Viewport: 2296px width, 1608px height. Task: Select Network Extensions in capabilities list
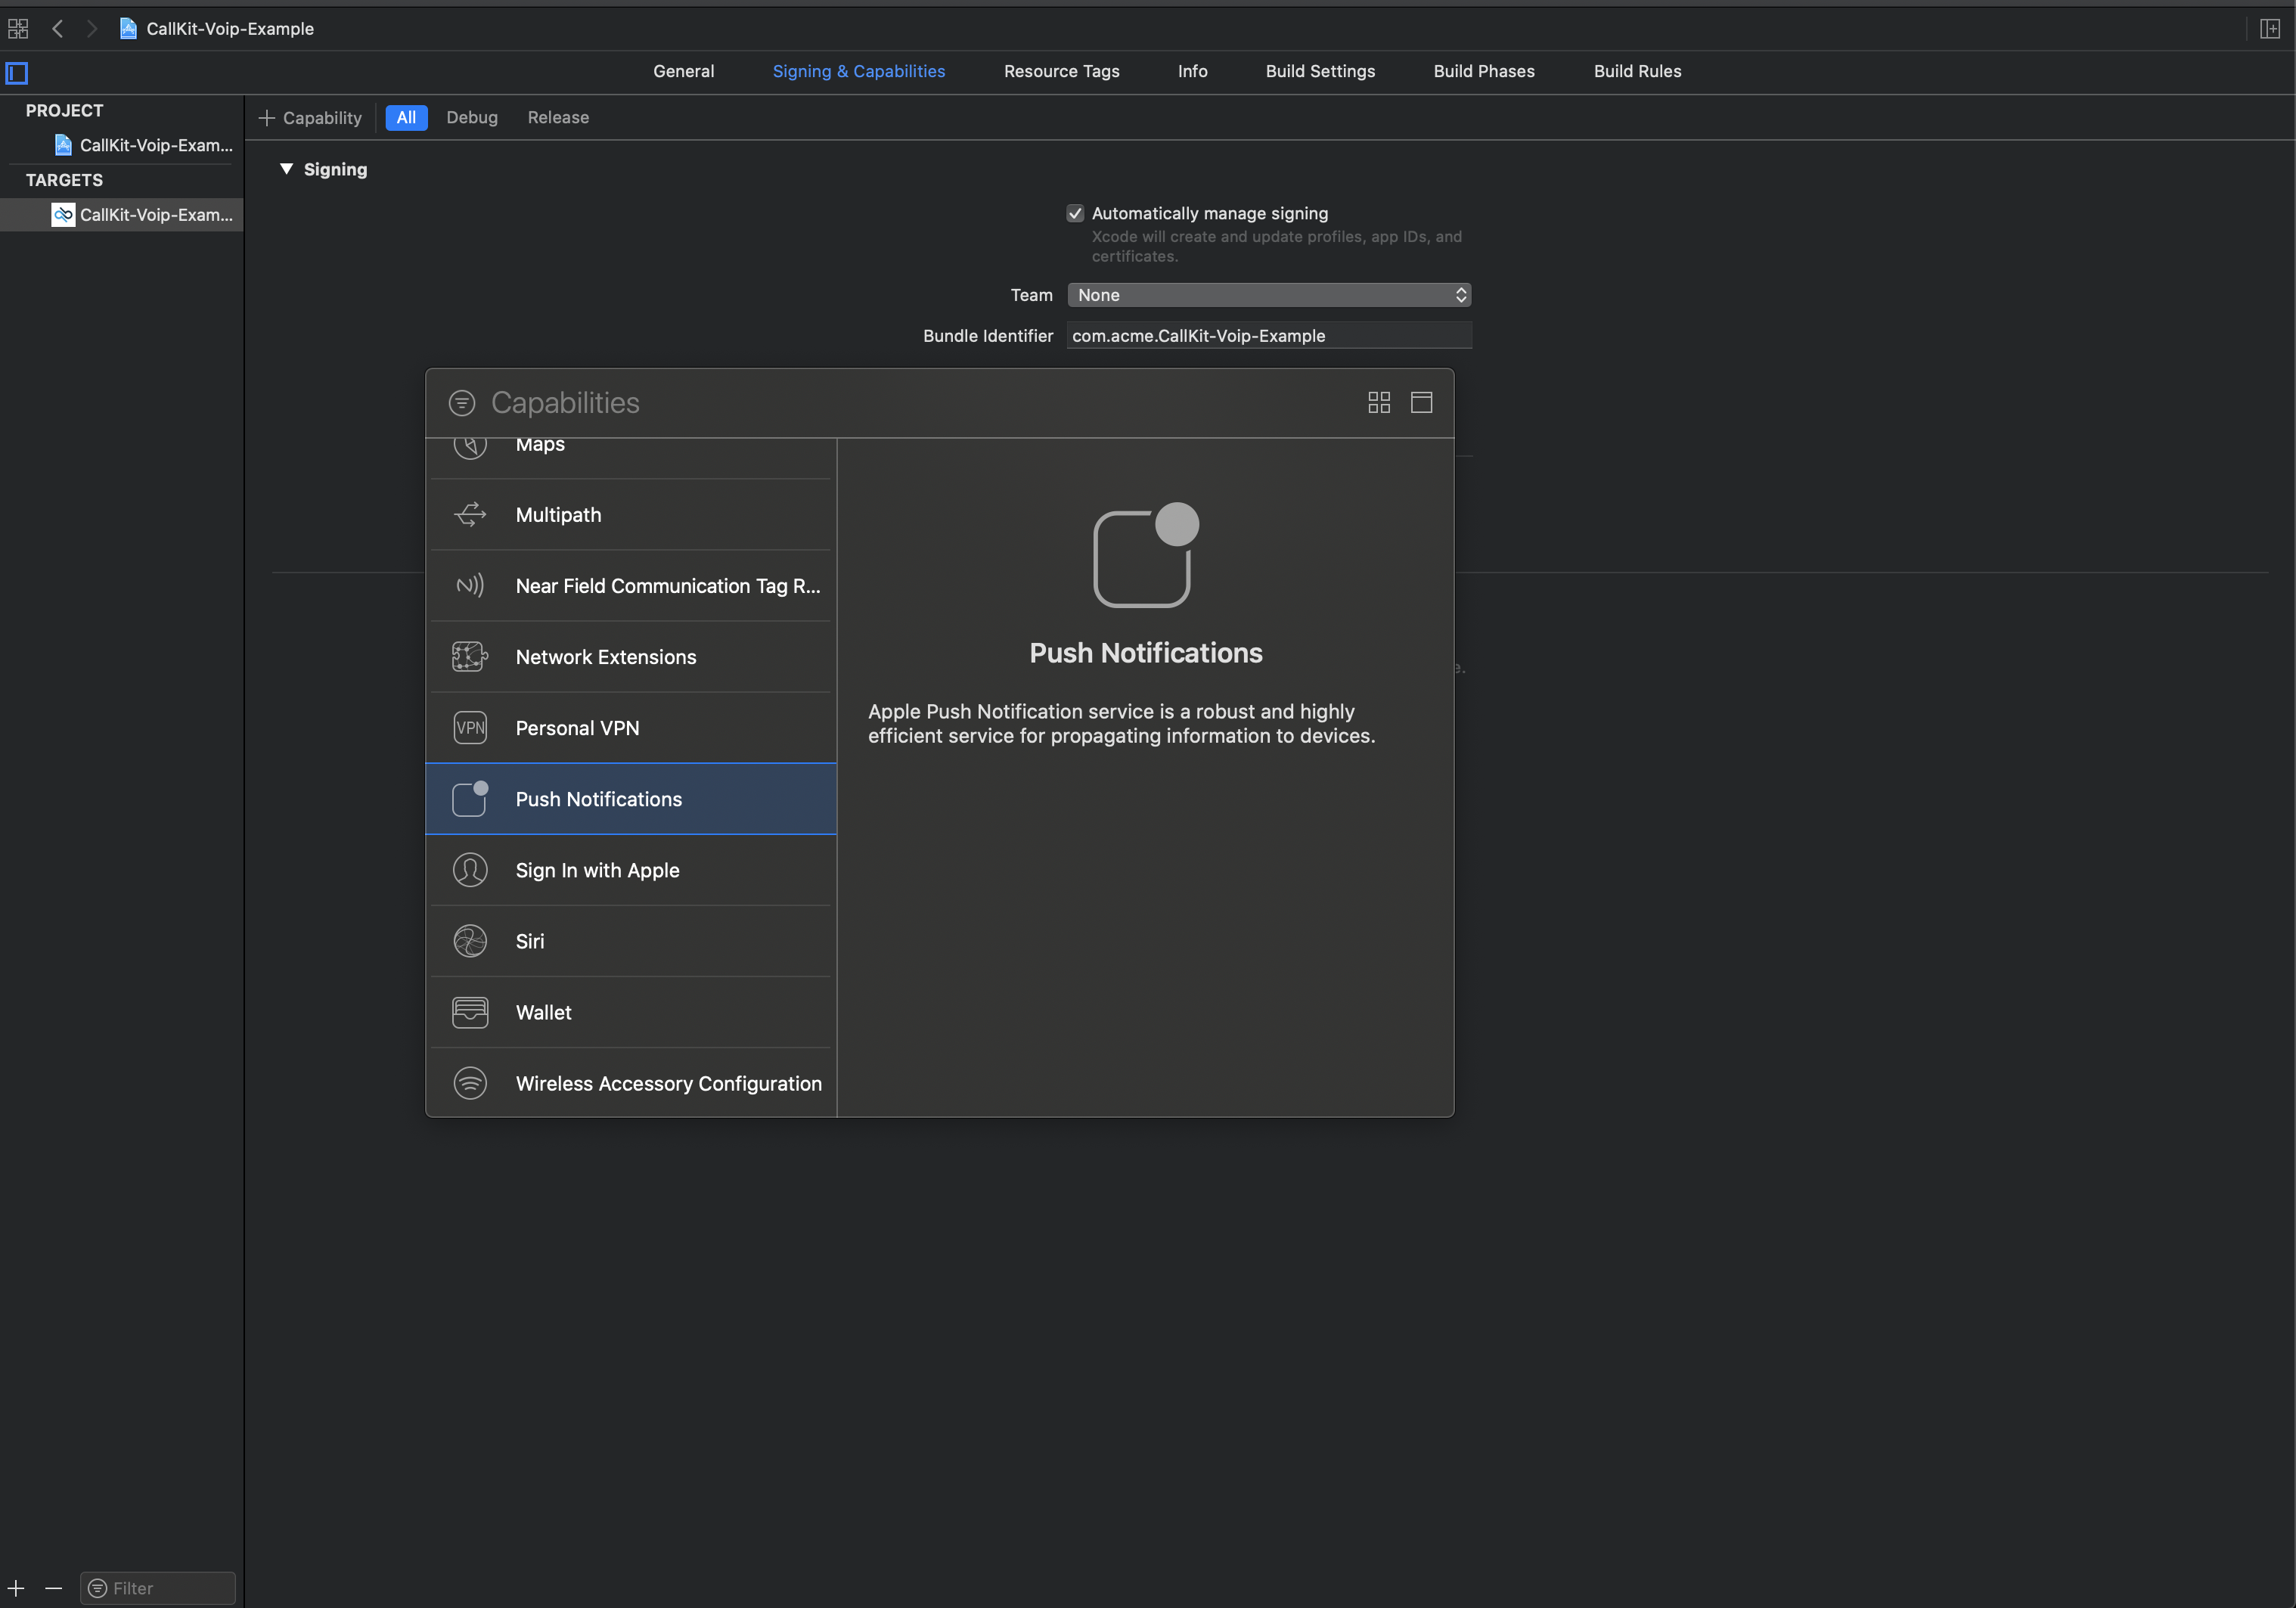(x=631, y=657)
